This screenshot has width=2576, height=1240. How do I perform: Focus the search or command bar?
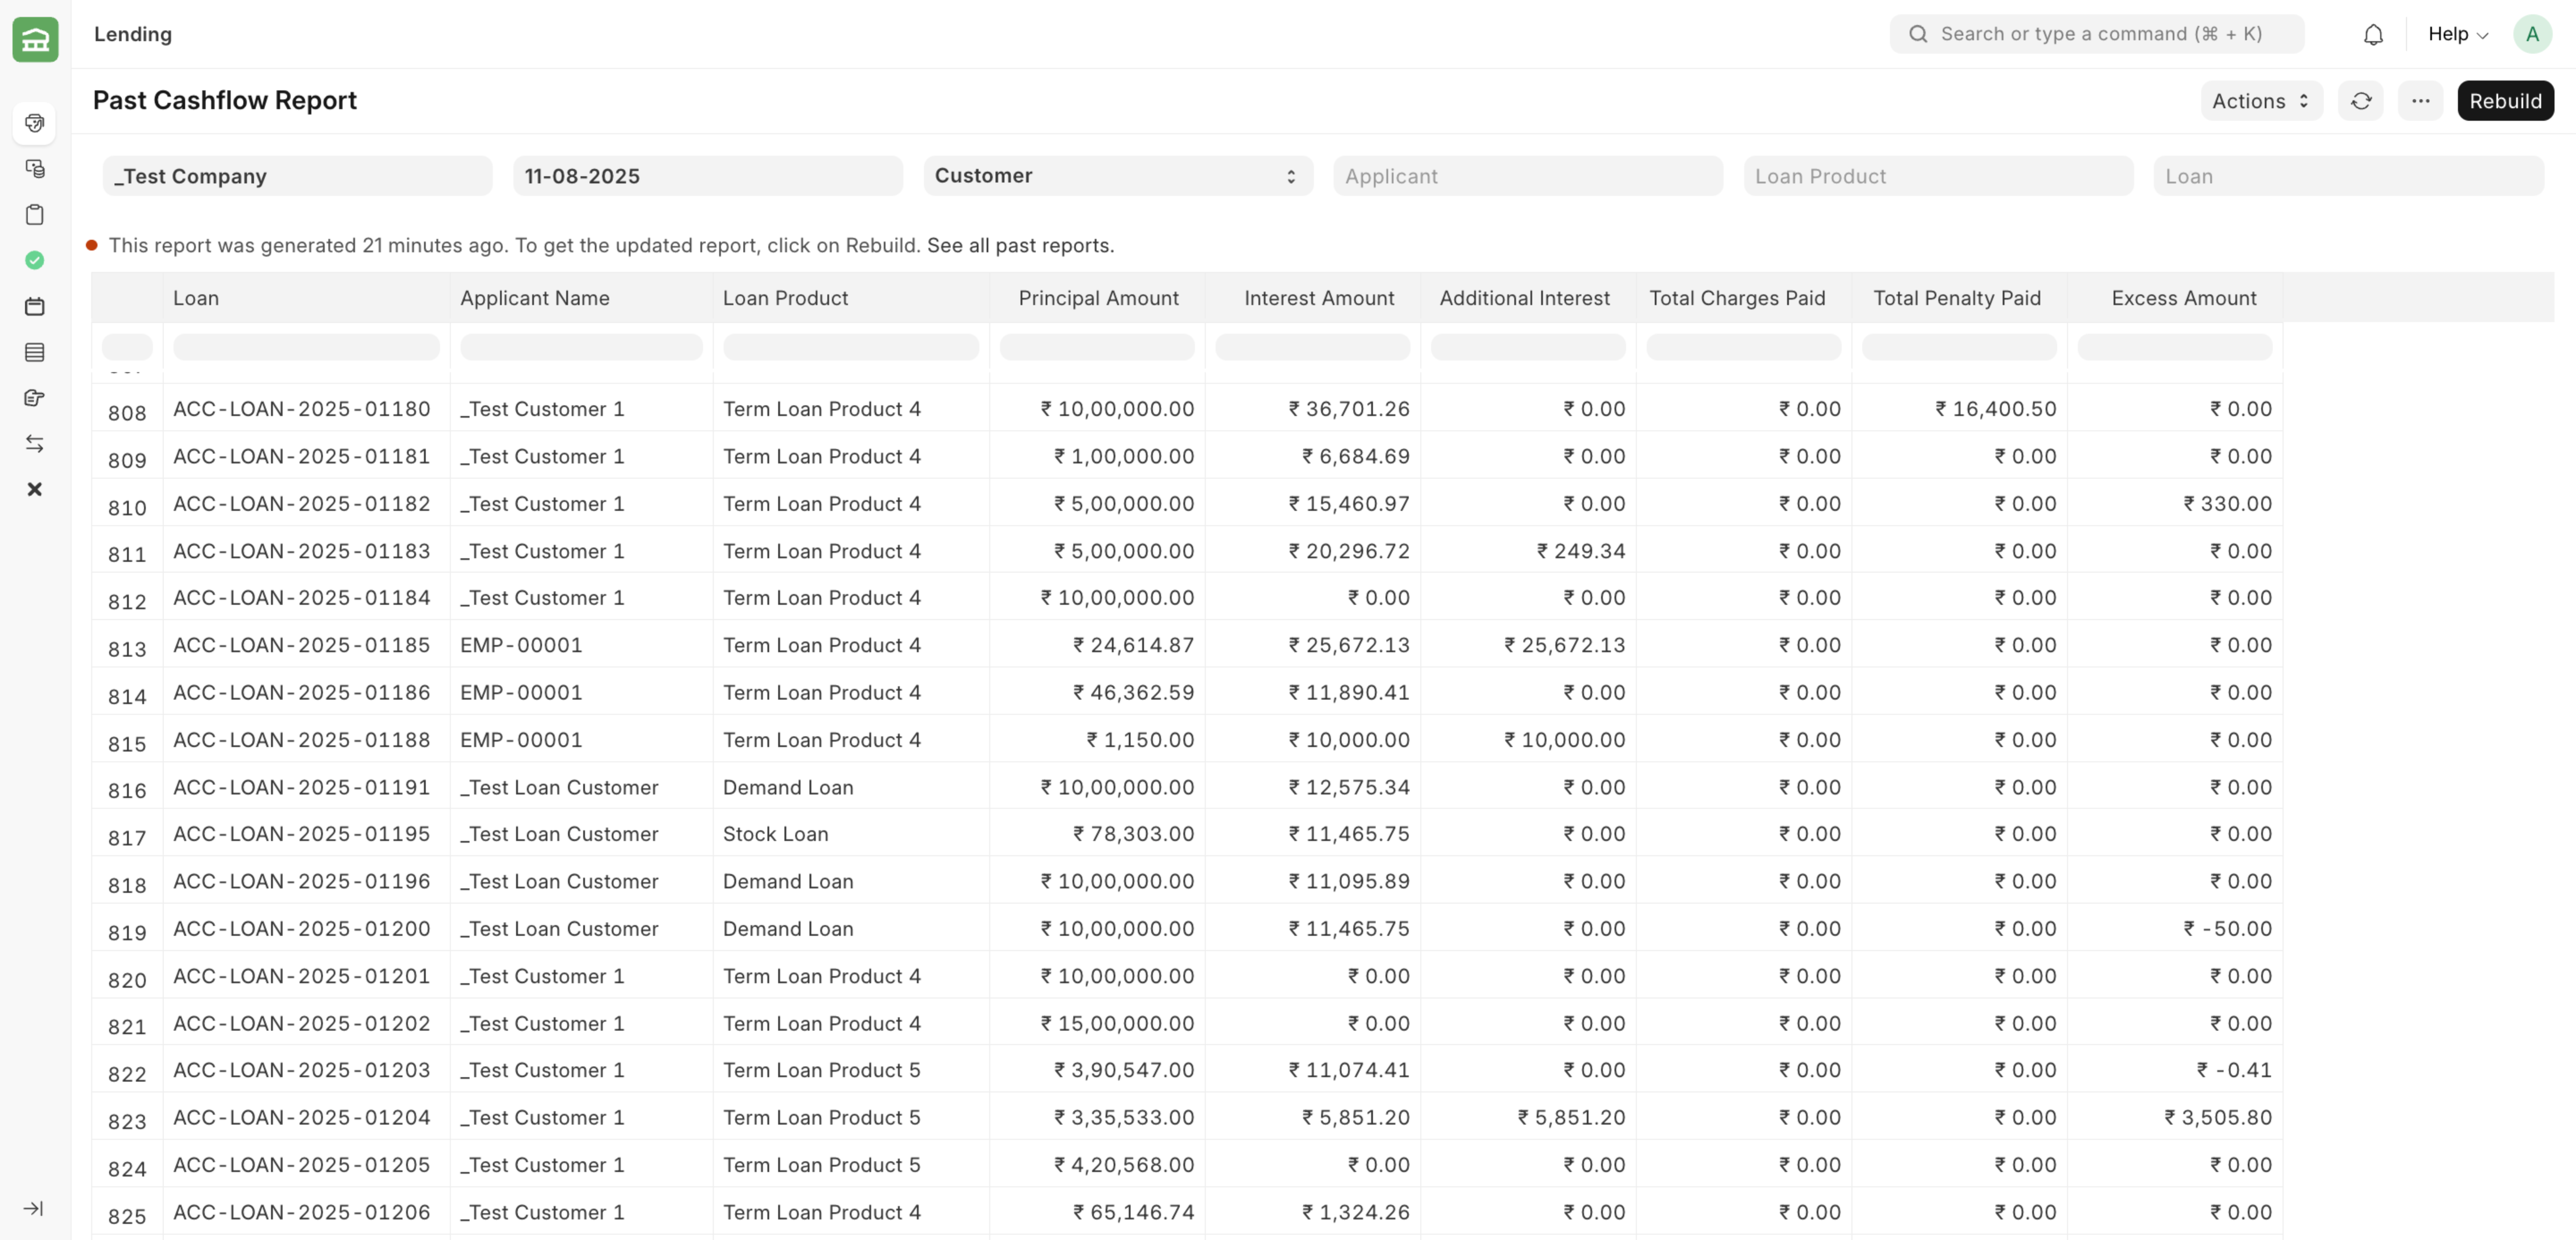click(x=2097, y=34)
